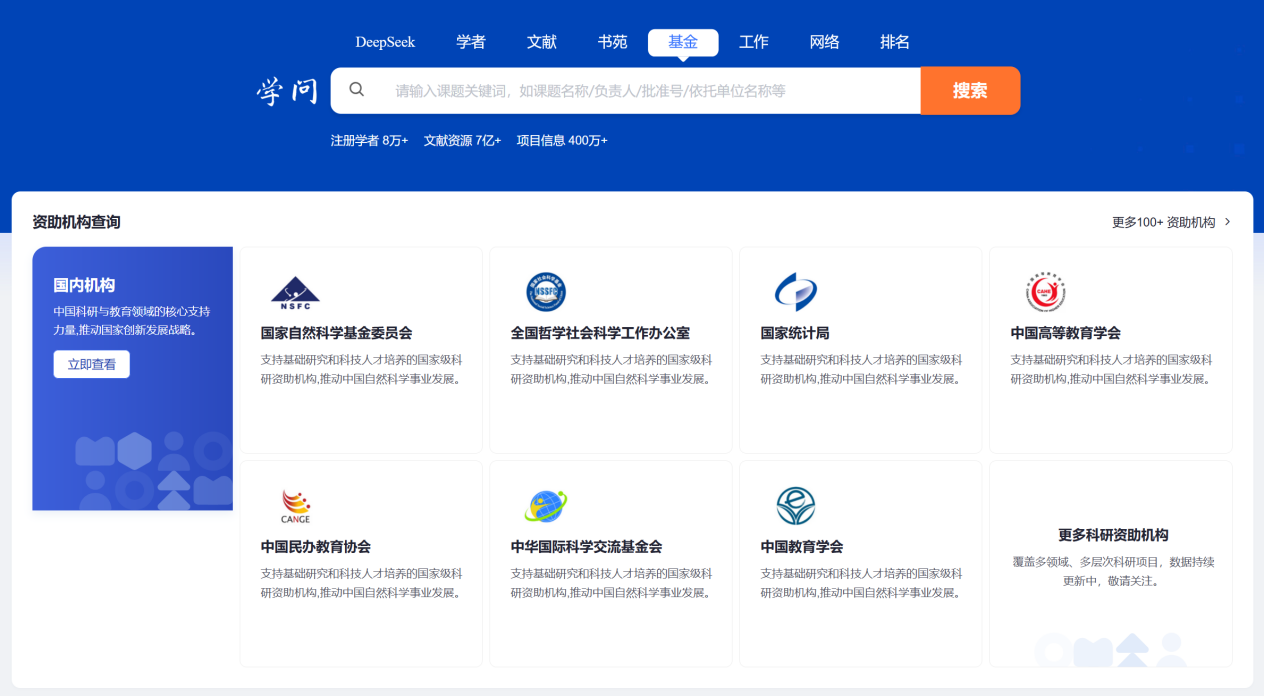The height and width of the screenshot is (696, 1264).
Task: Open 全国哲学社会科学工作办公室 title link
Action: (x=600, y=333)
